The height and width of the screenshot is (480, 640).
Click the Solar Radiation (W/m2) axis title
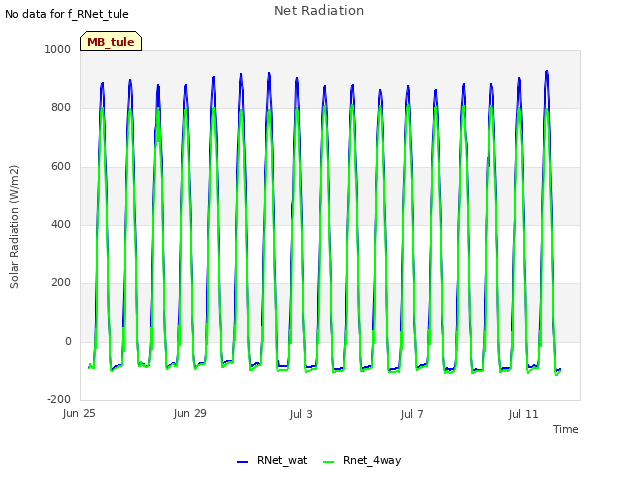(x=14, y=227)
